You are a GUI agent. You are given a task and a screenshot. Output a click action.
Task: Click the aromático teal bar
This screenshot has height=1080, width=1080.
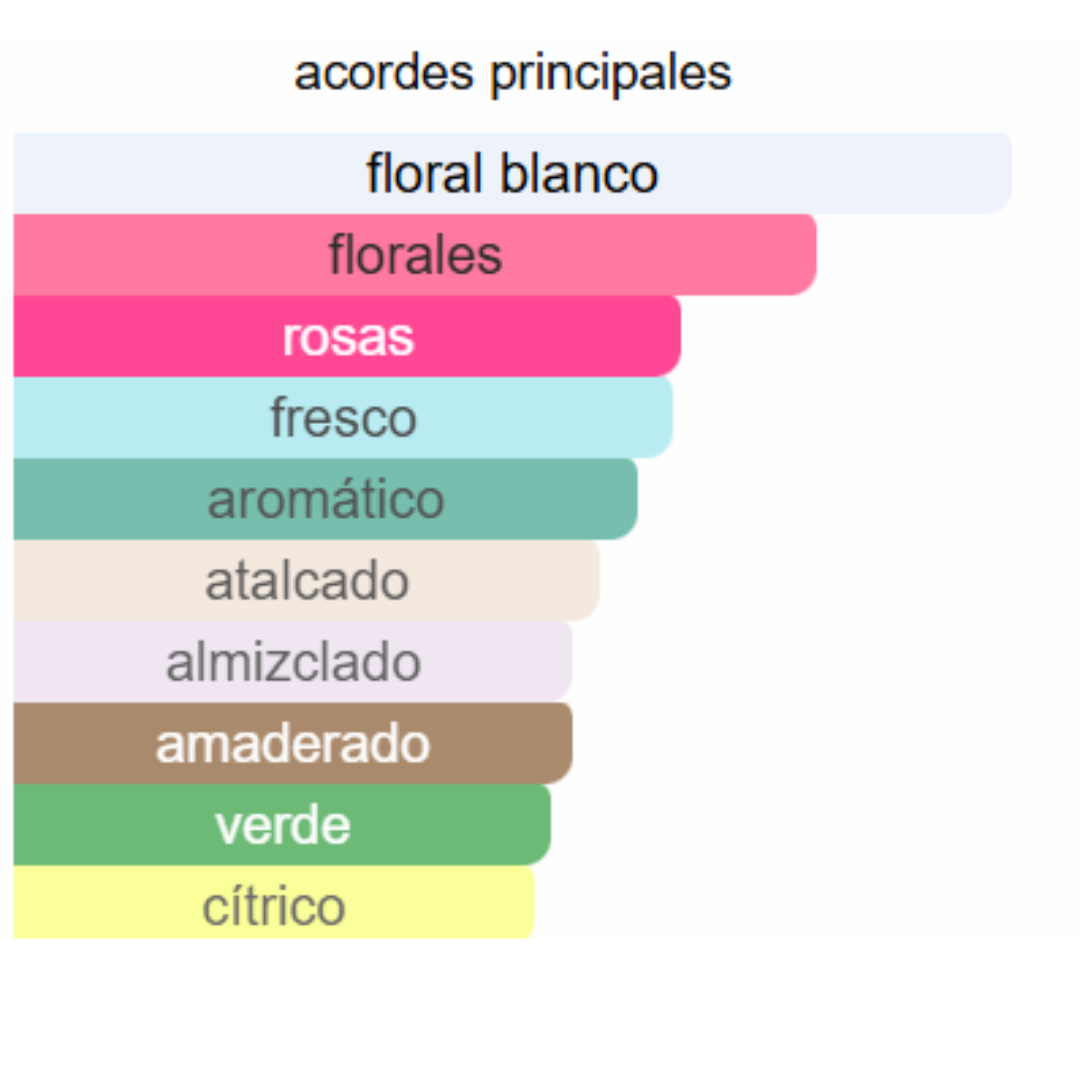click(x=325, y=499)
